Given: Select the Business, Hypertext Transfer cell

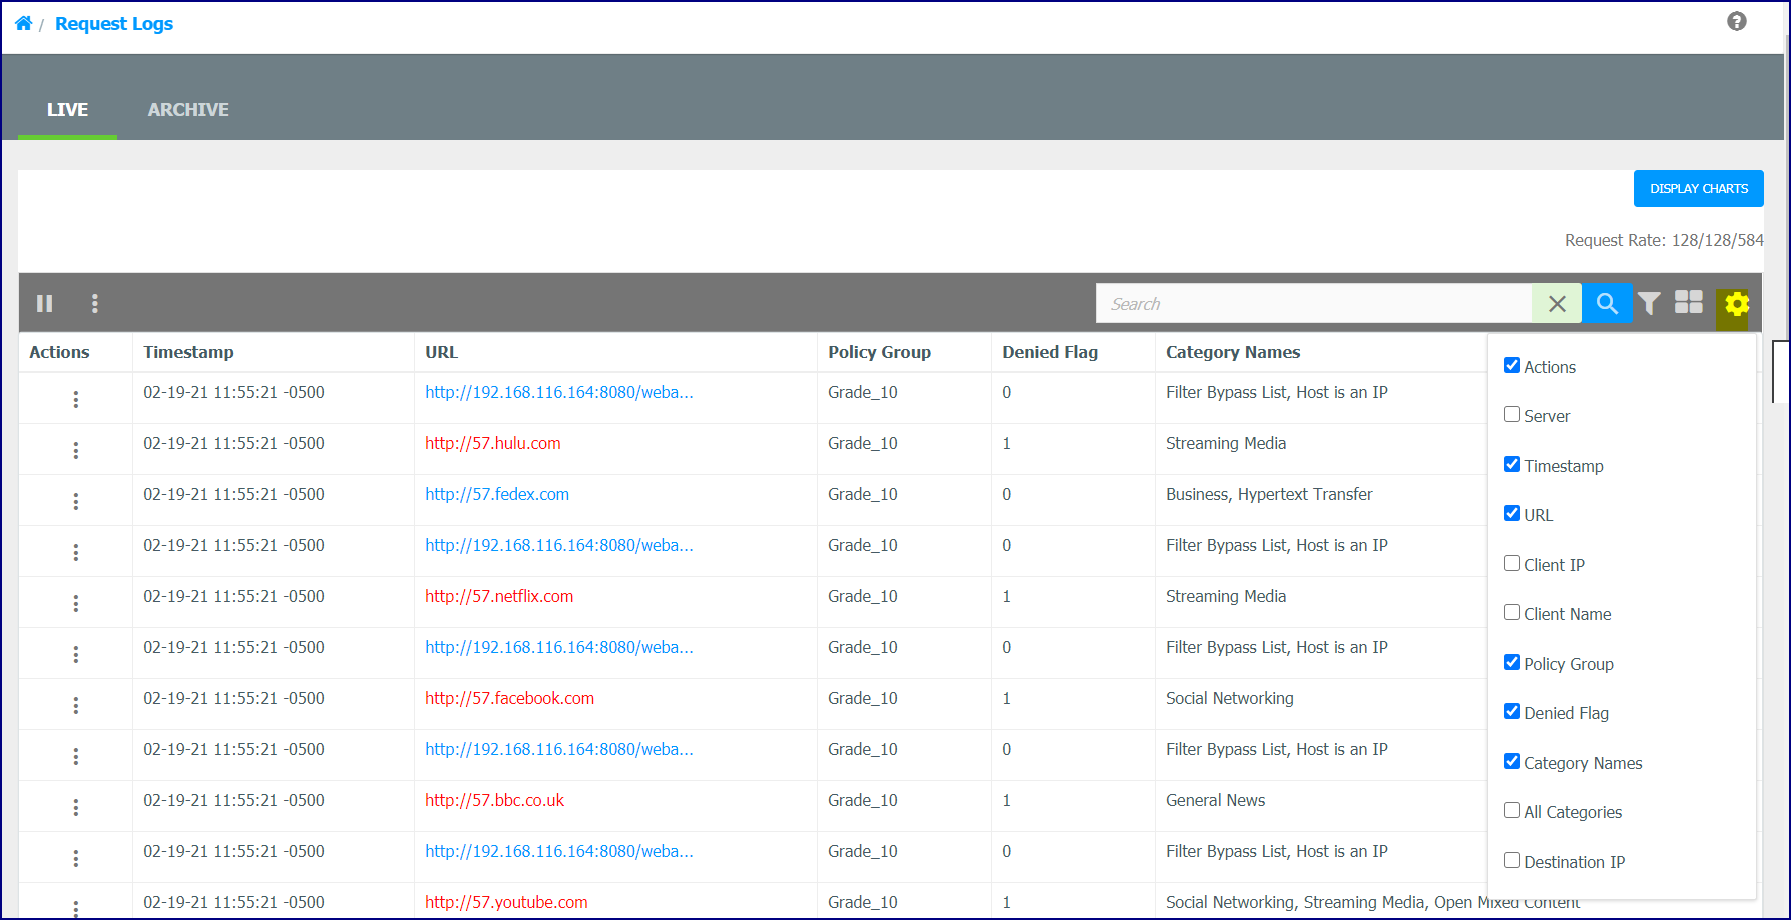Looking at the screenshot, I should click(1269, 494).
